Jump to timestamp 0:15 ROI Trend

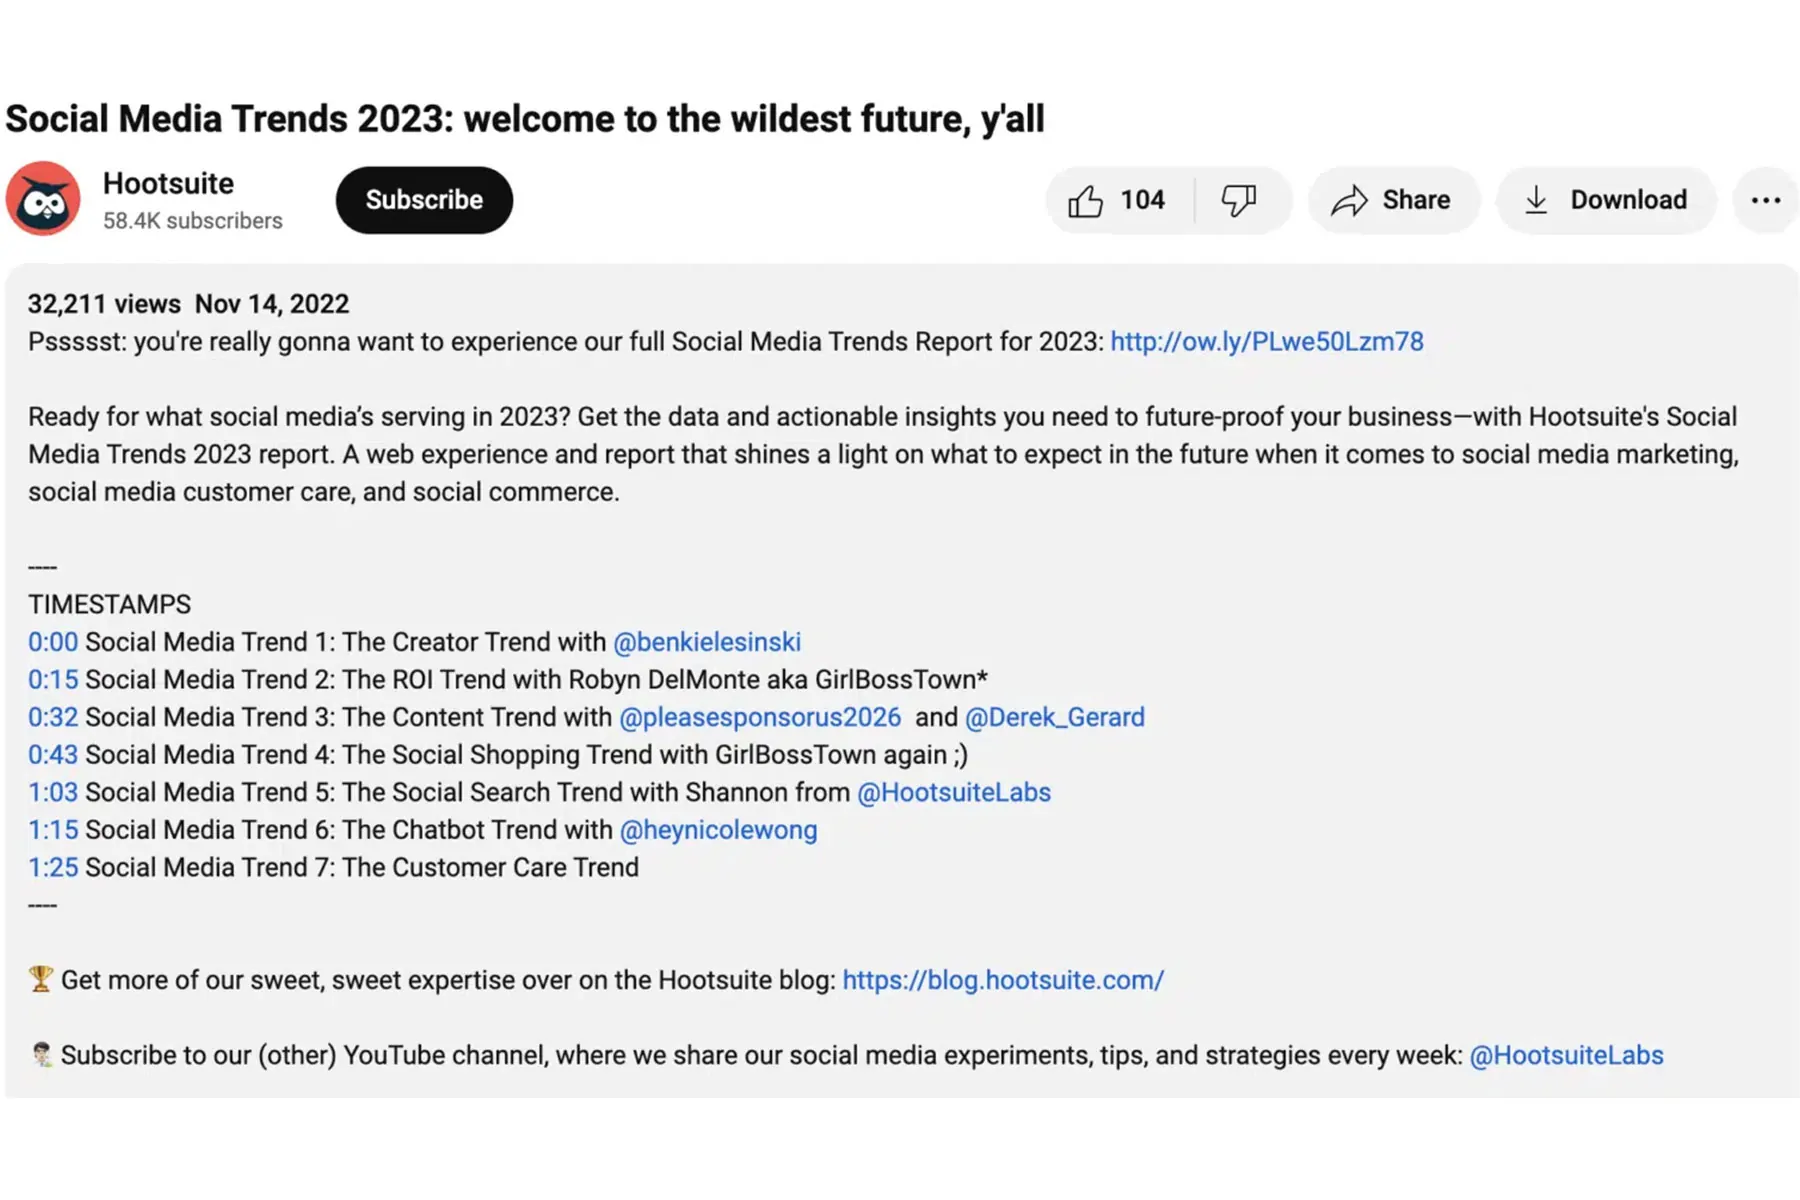53,680
